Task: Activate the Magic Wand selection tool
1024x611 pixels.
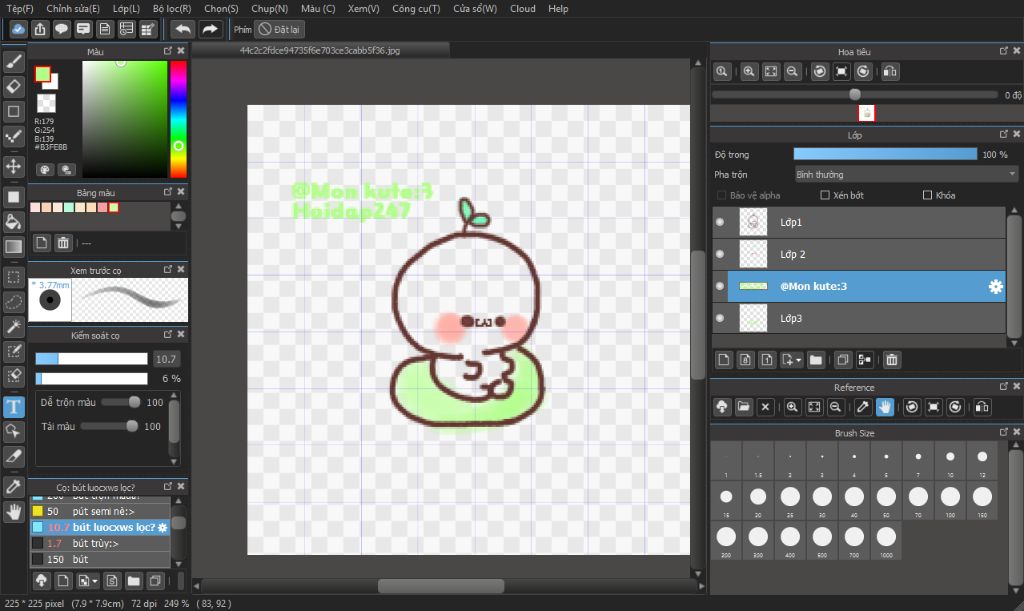Action: [14, 327]
